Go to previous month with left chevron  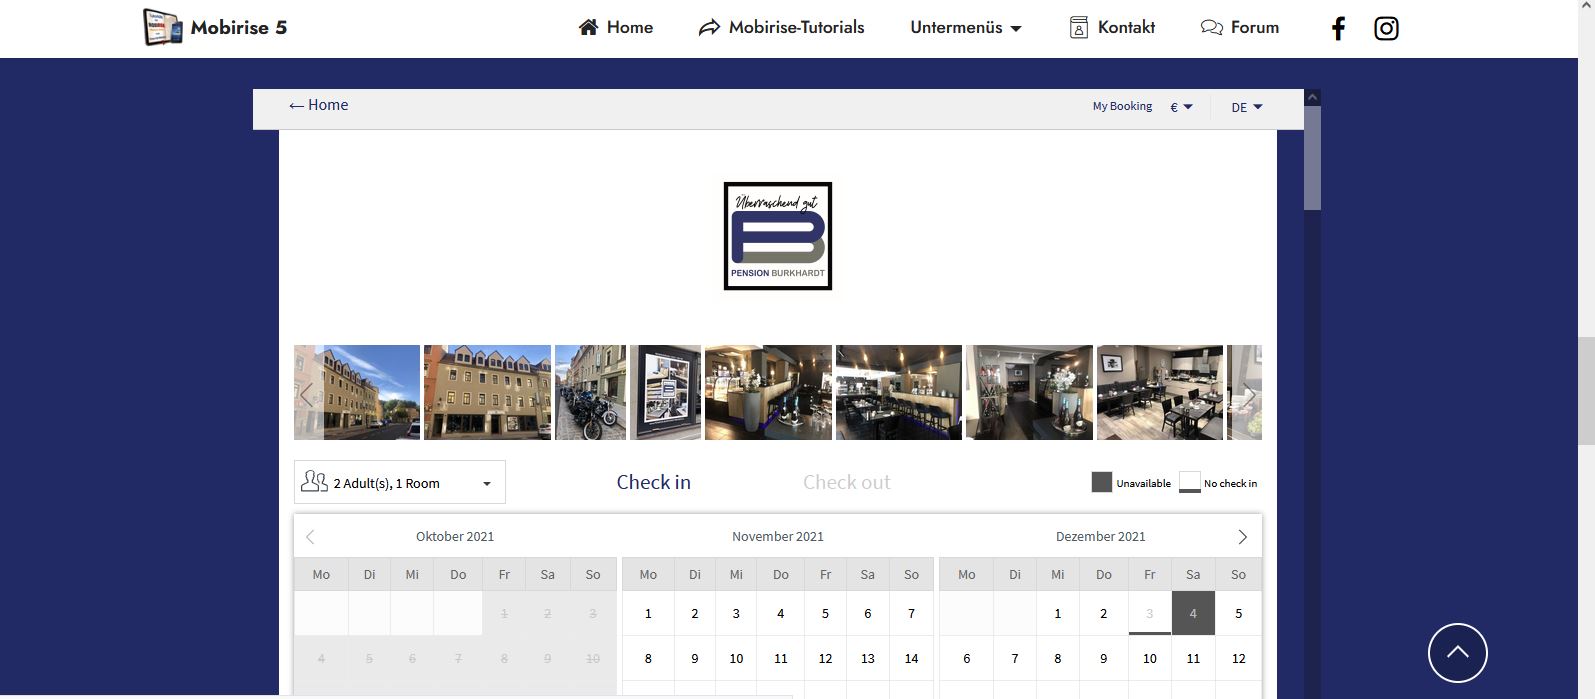tap(310, 537)
